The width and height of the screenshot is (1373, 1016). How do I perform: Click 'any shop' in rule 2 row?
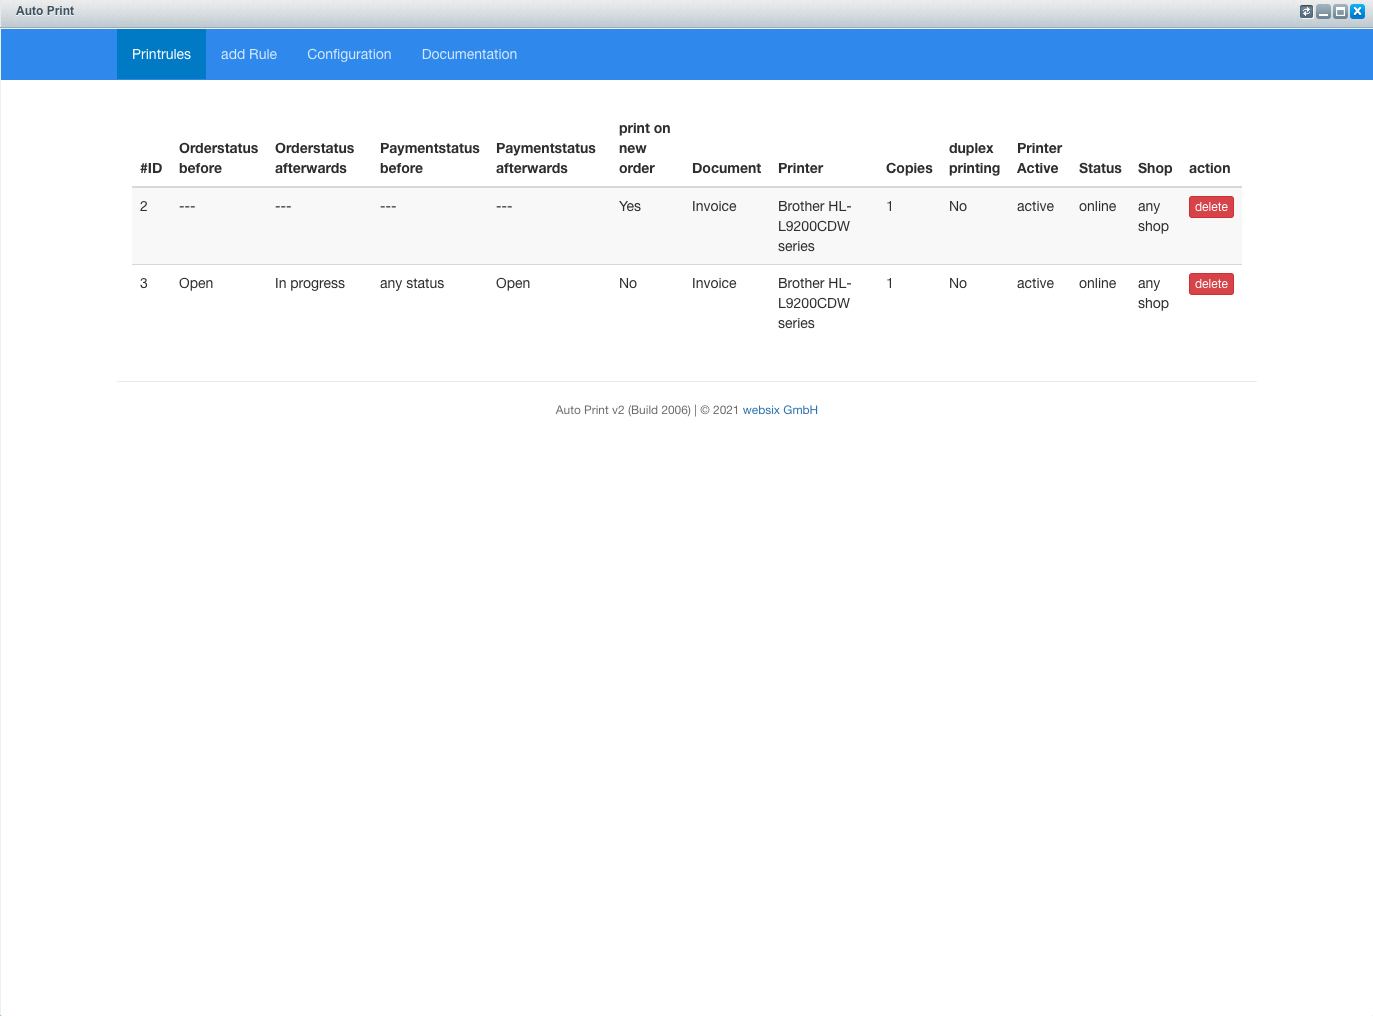pyautogui.click(x=1153, y=216)
